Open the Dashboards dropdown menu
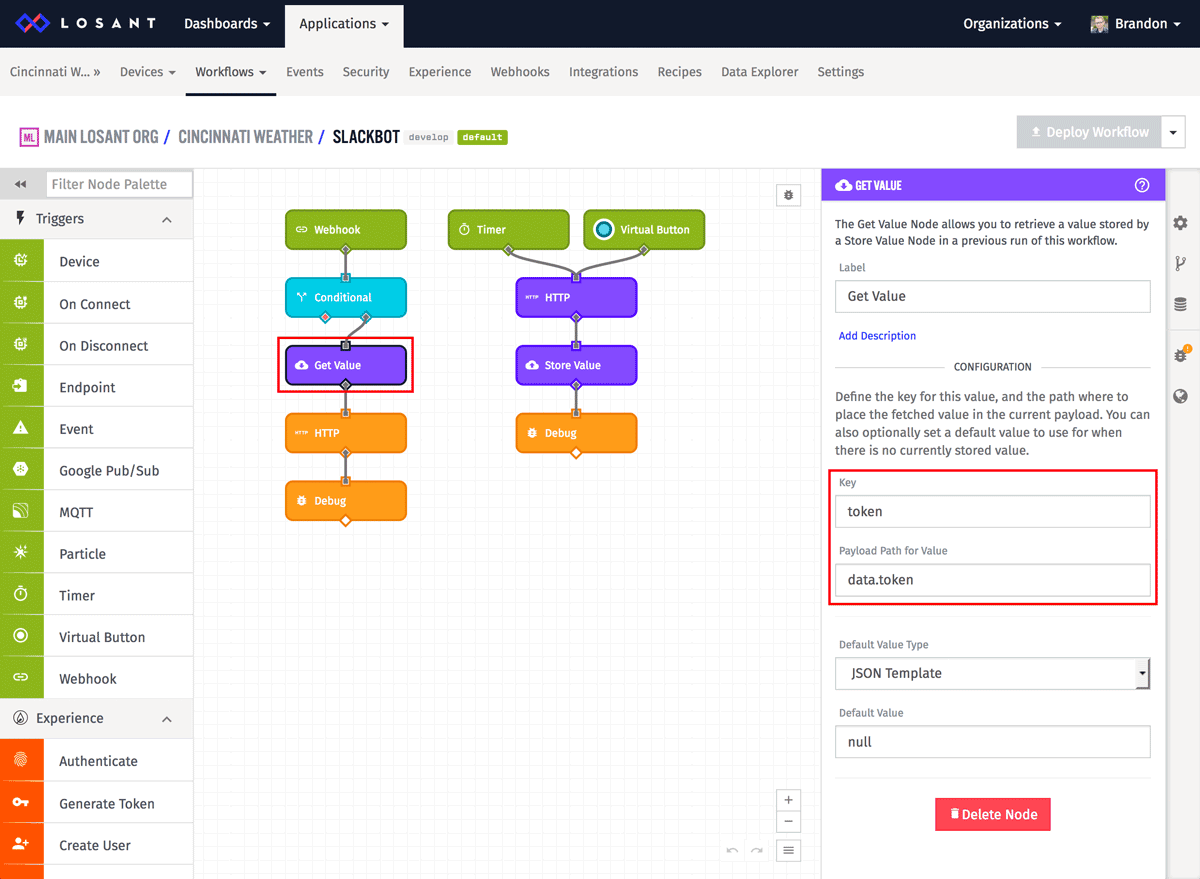The height and width of the screenshot is (879, 1200). click(x=227, y=23)
